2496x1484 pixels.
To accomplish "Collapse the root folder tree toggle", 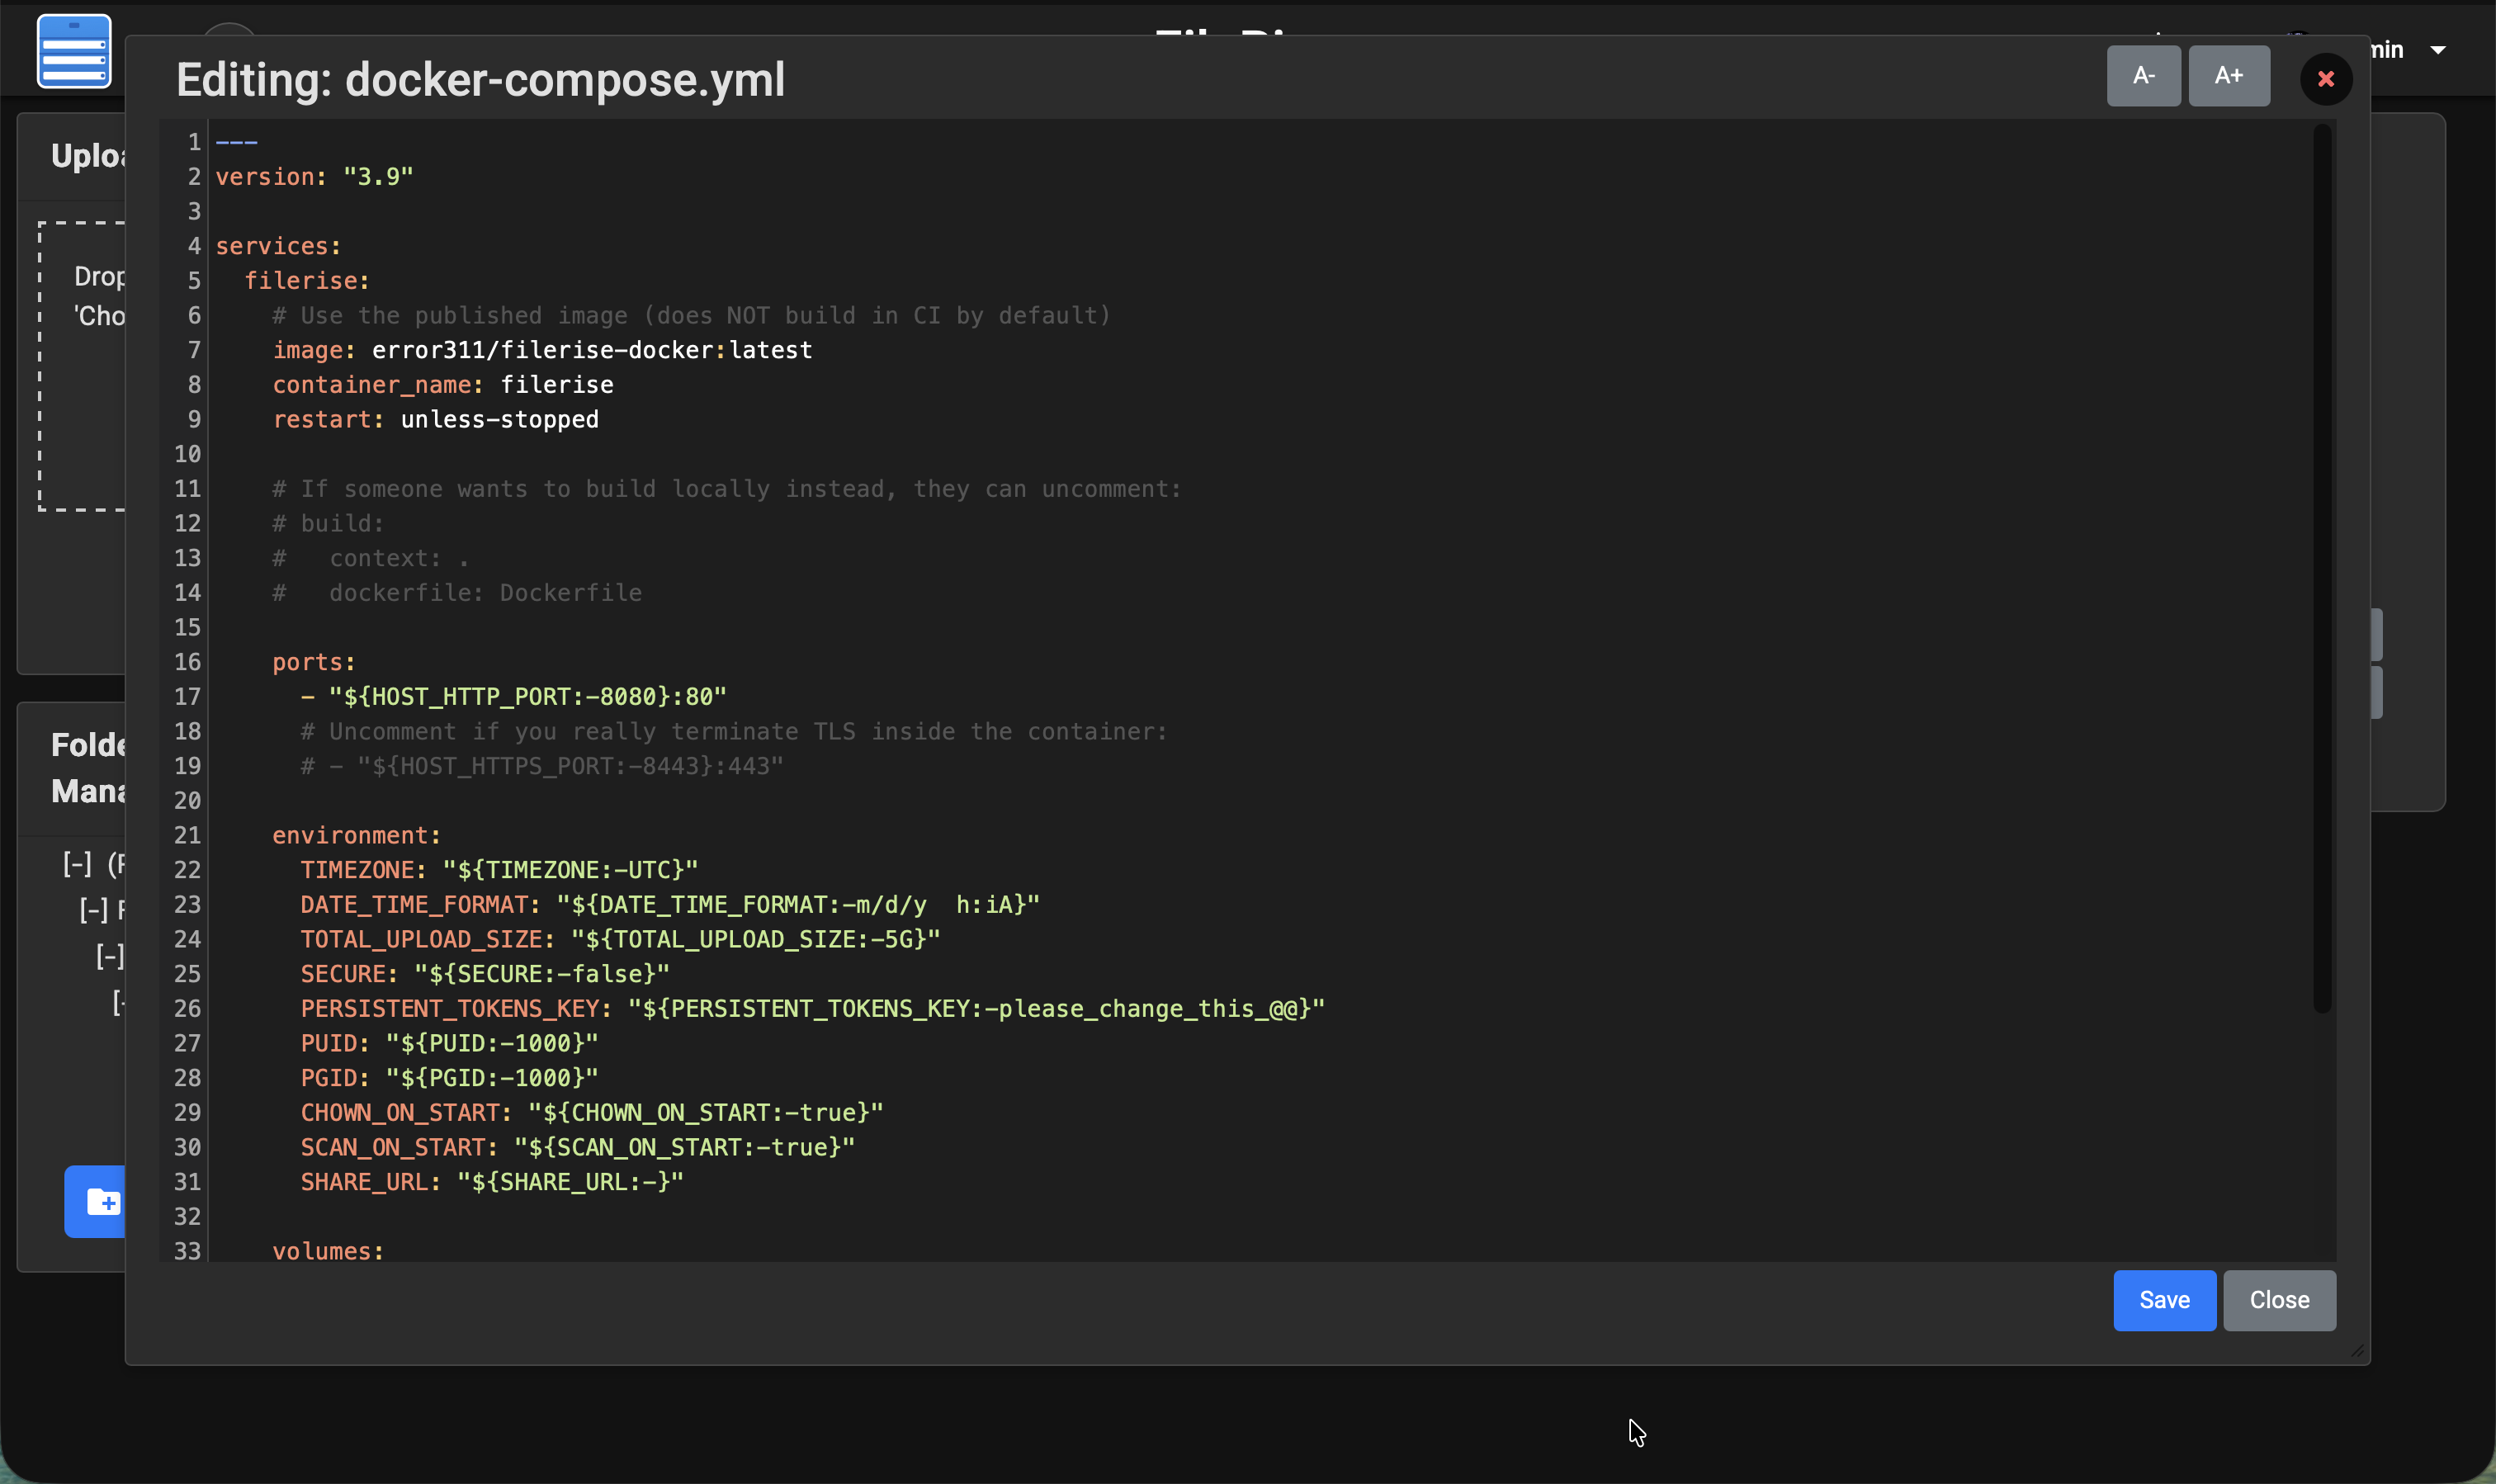I will coord(77,864).
